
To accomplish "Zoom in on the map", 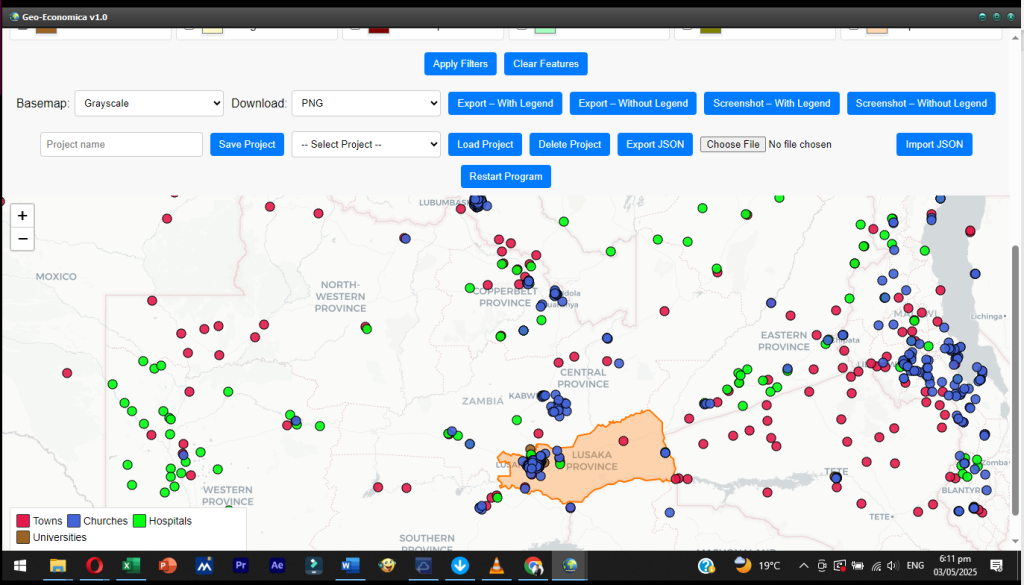I will [22, 215].
